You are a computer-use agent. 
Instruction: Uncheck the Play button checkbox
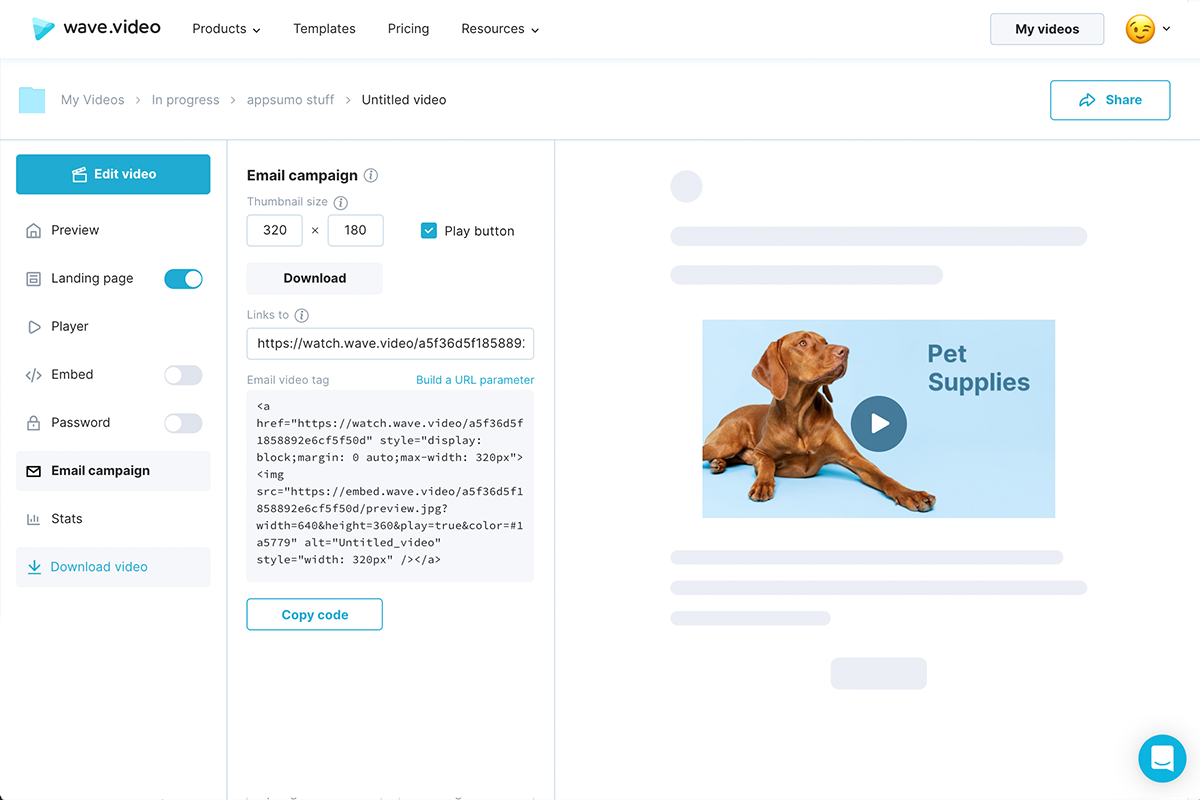click(429, 231)
